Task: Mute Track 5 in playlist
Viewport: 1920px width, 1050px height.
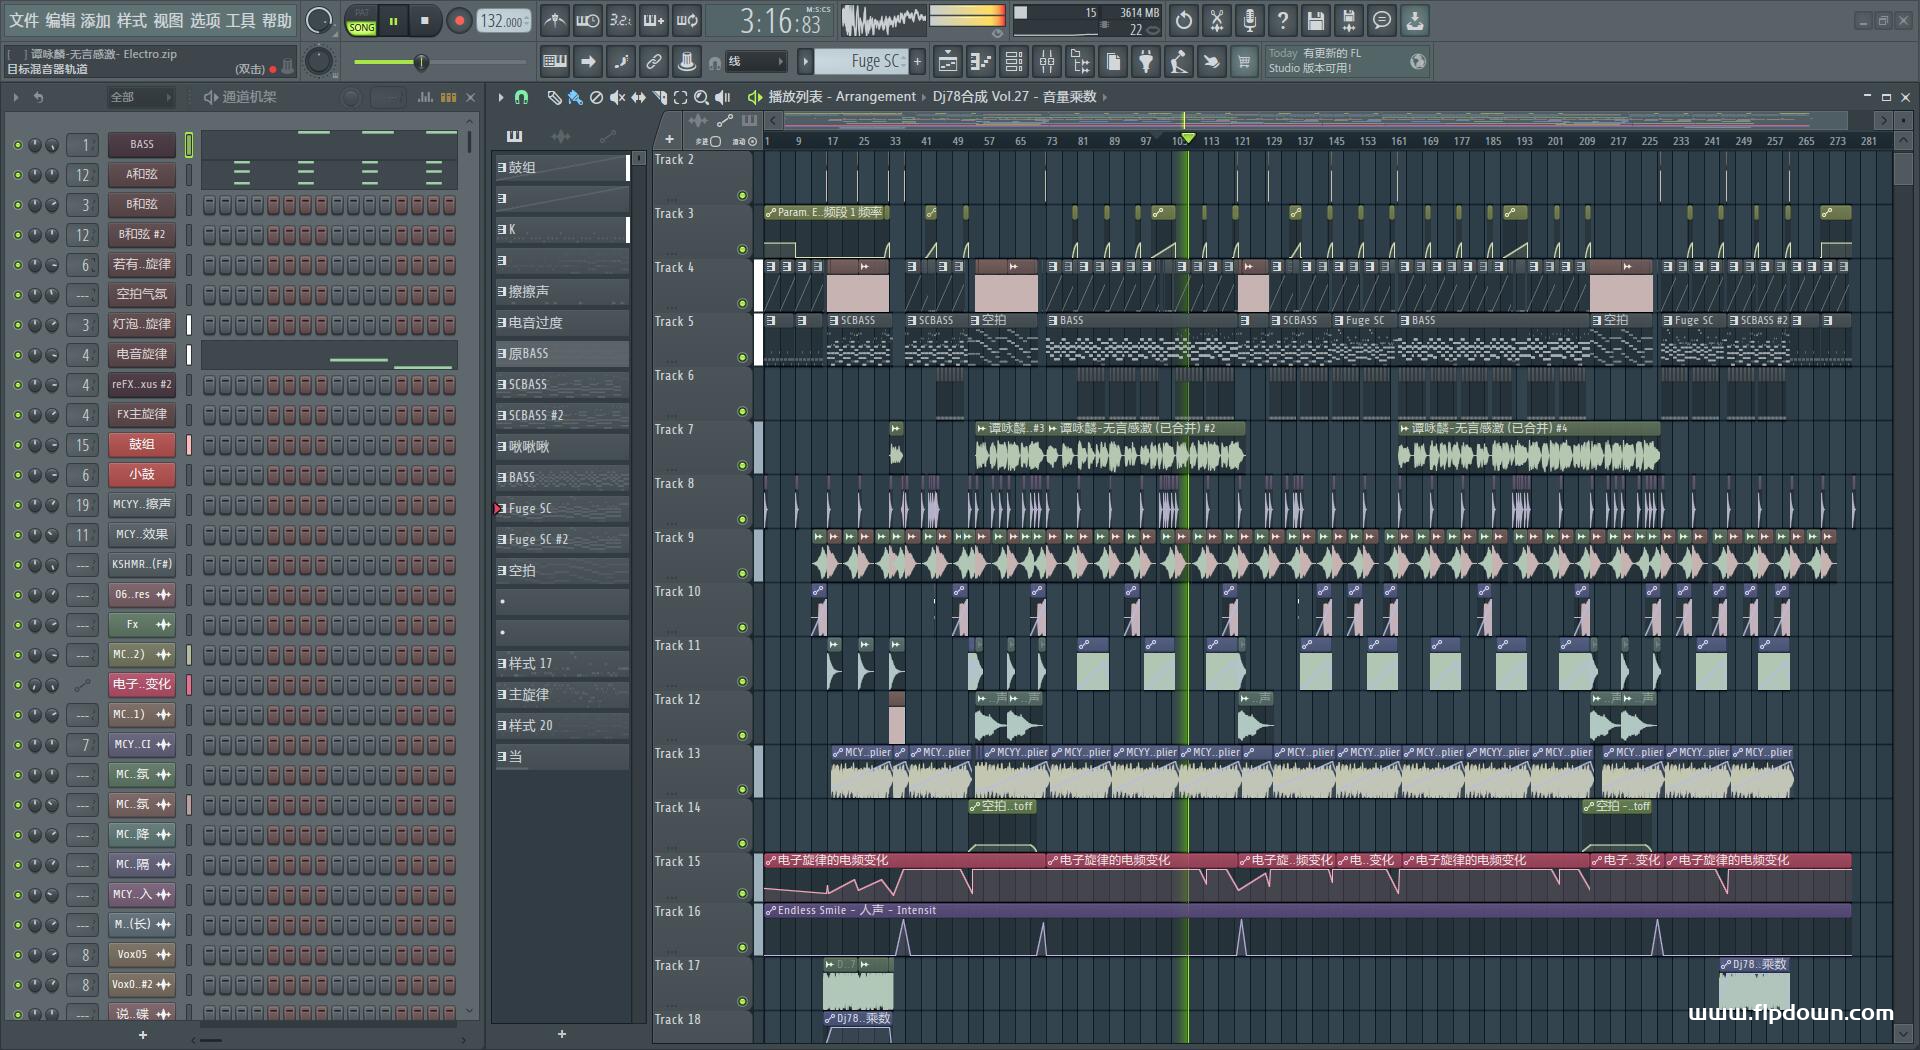Action: tap(742, 357)
